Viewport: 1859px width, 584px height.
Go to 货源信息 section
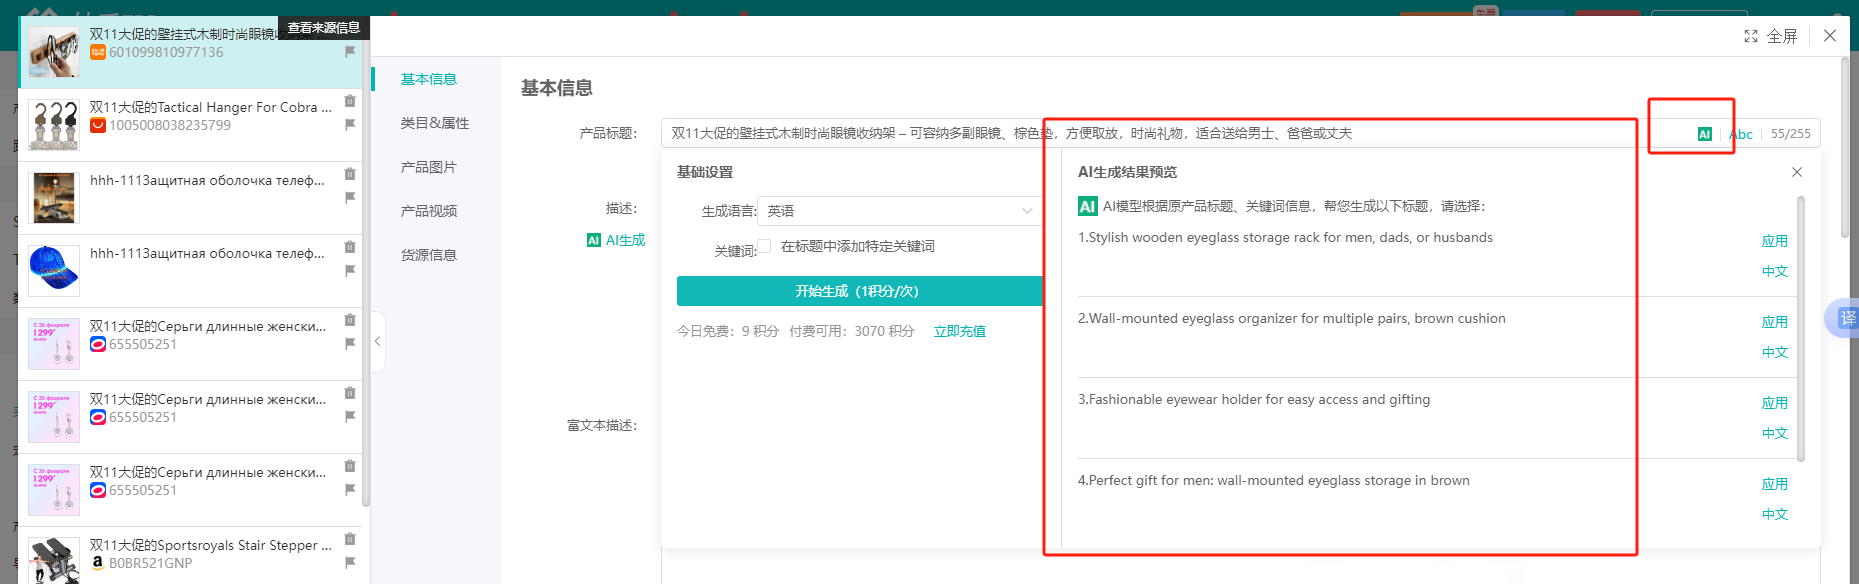[428, 255]
